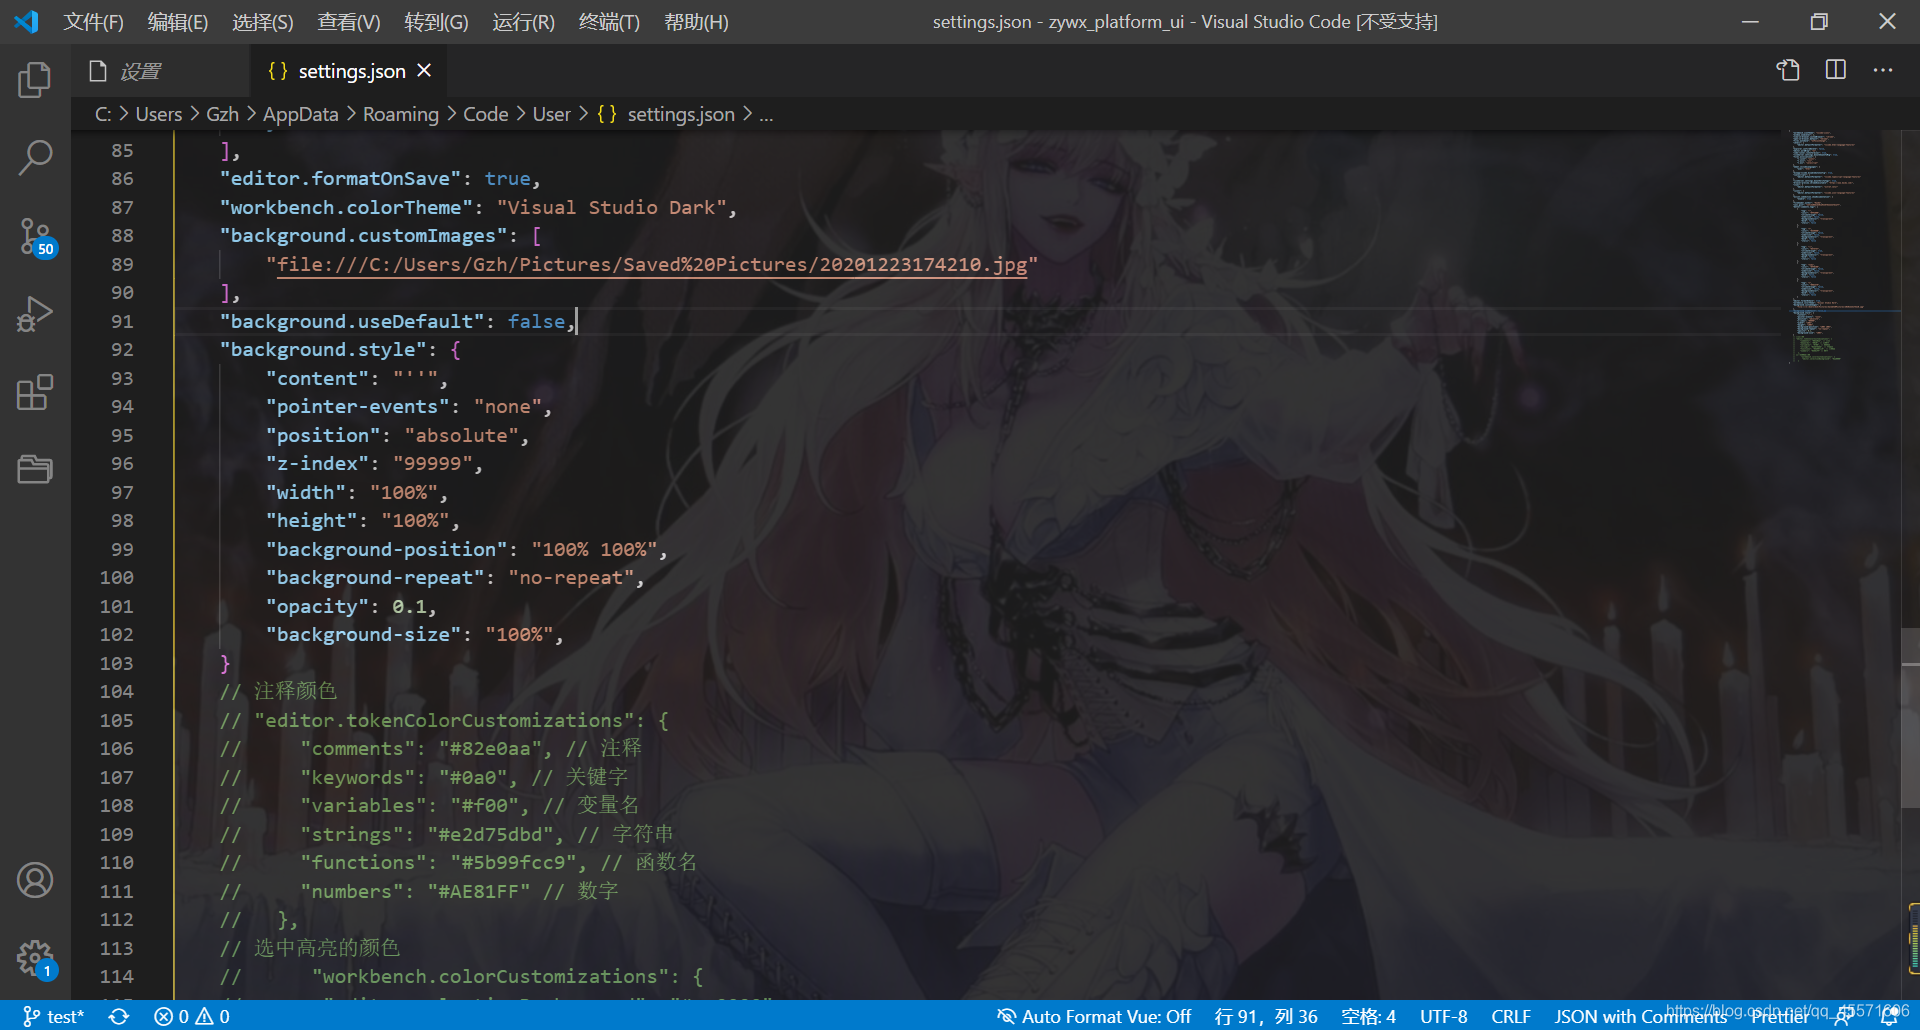The width and height of the screenshot is (1920, 1030).
Task: Go to line via 行 91, 列 36 indicator
Action: tap(1266, 1016)
